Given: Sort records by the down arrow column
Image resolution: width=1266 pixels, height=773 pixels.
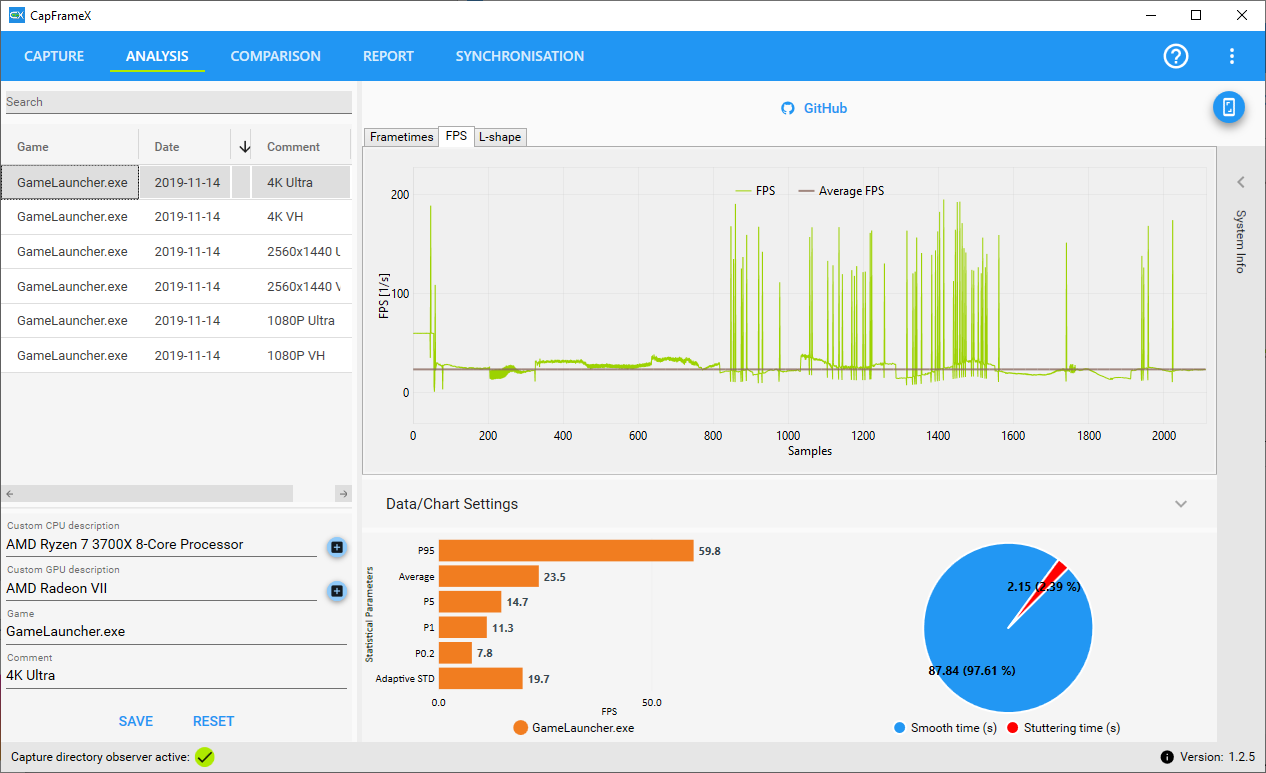Looking at the screenshot, I should tap(245, 147).
